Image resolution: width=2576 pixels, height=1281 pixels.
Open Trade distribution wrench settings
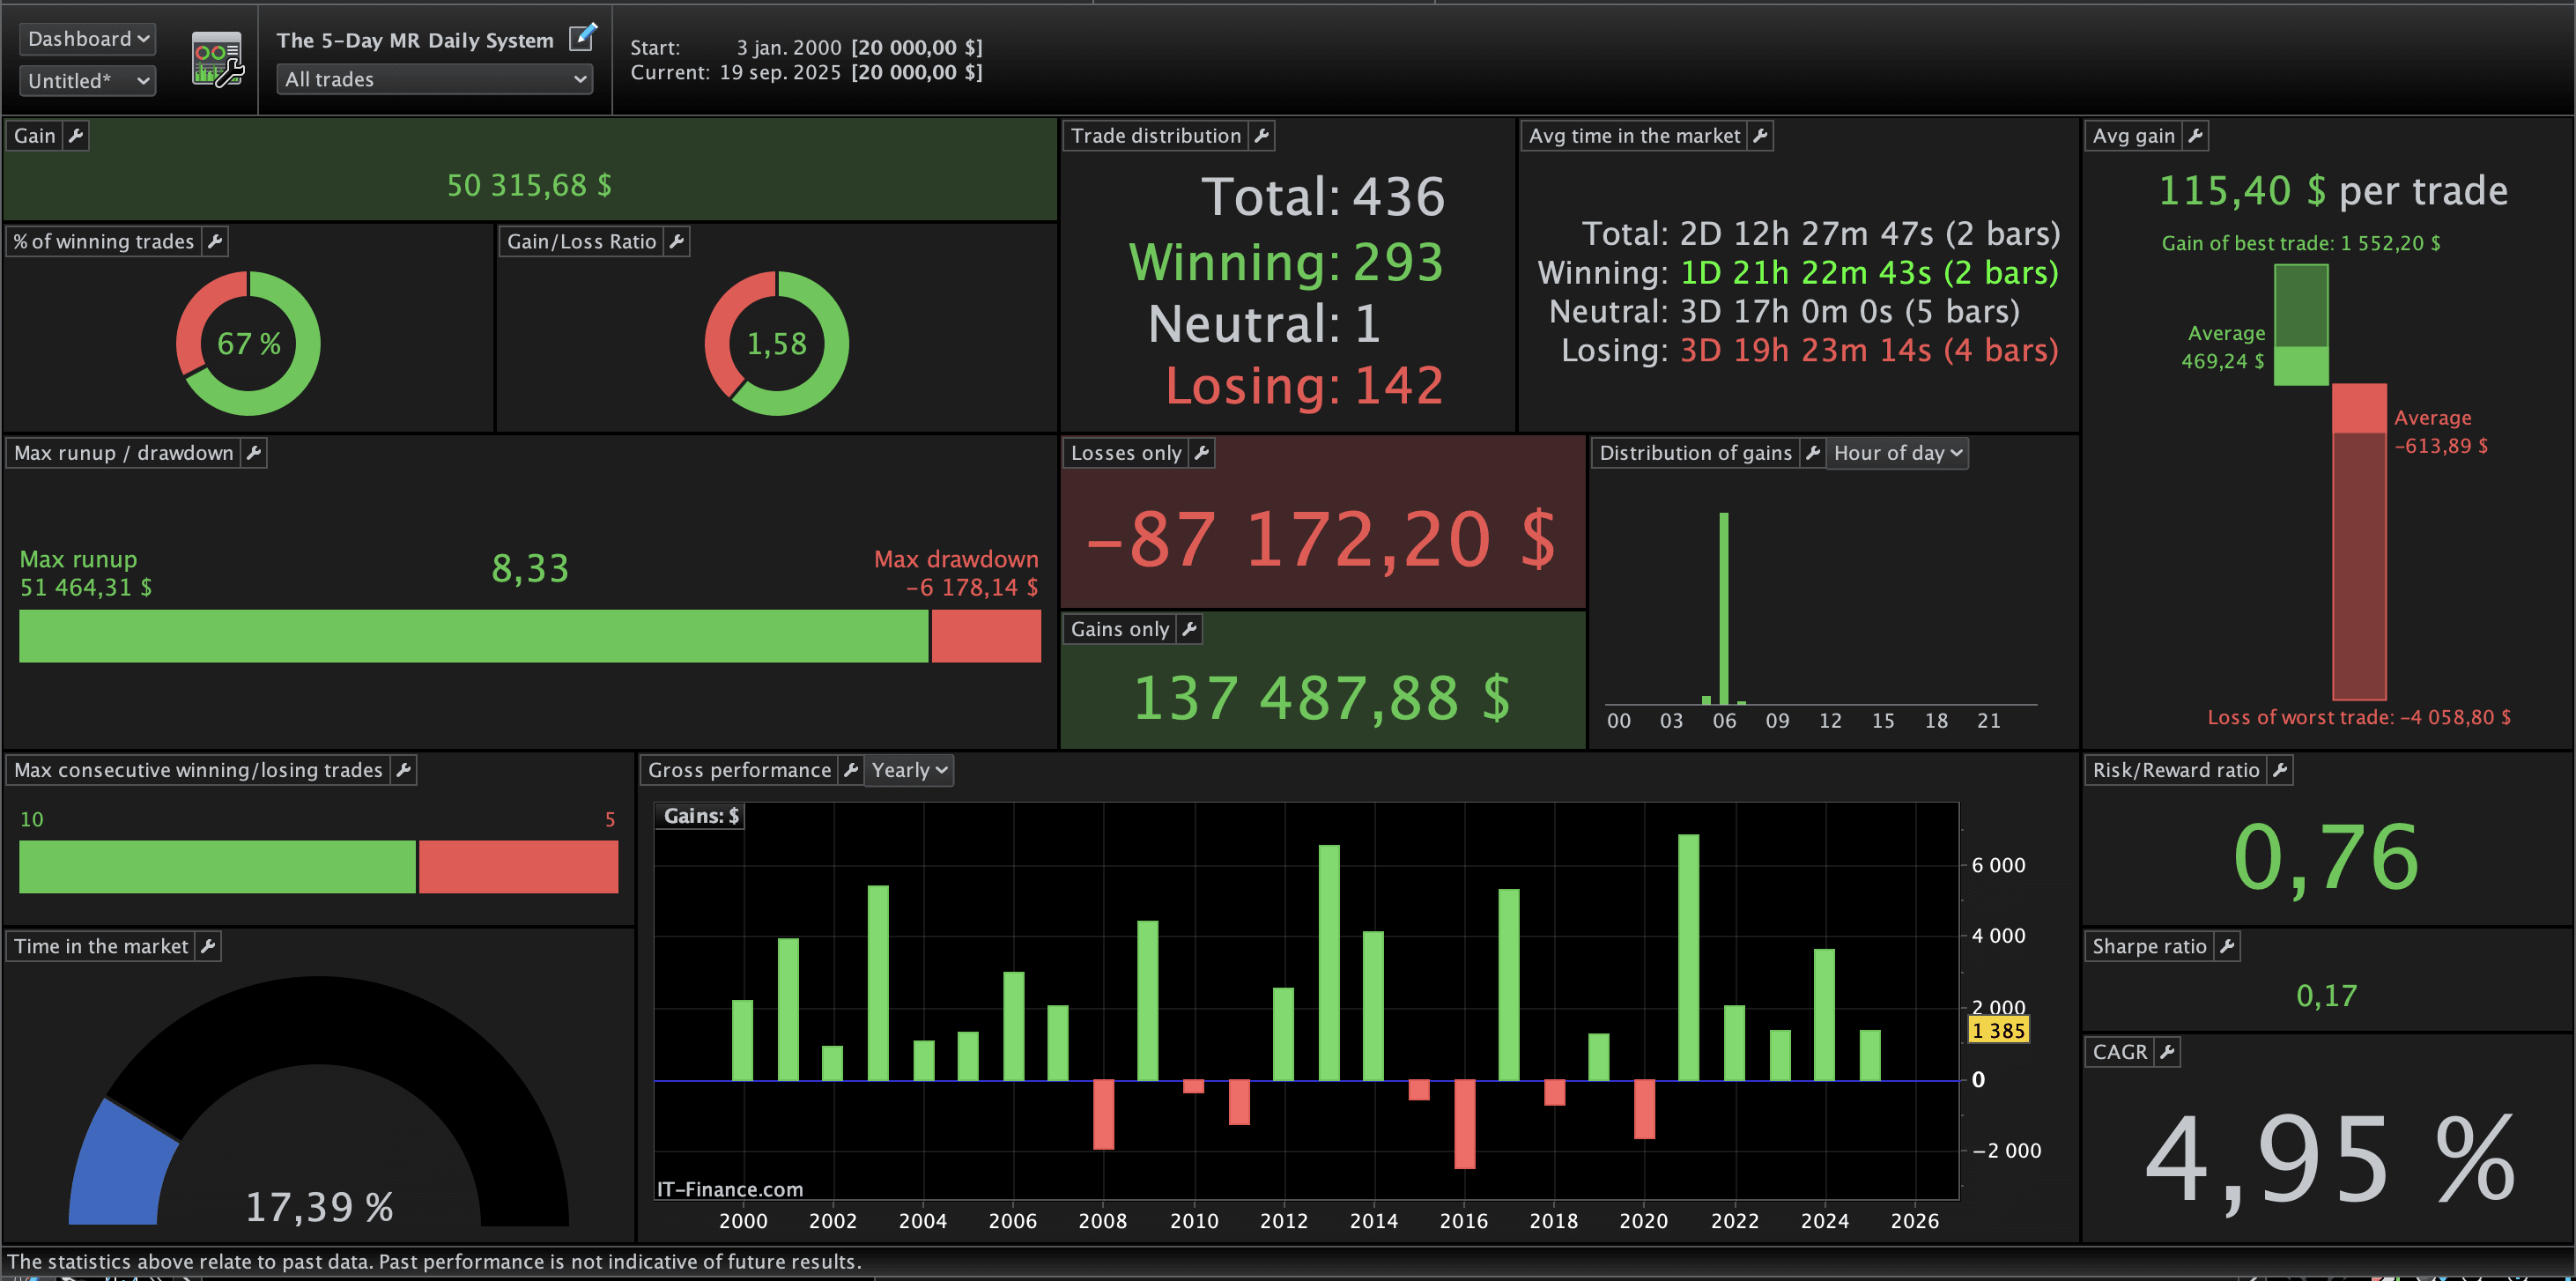[x=1262, y=136]
